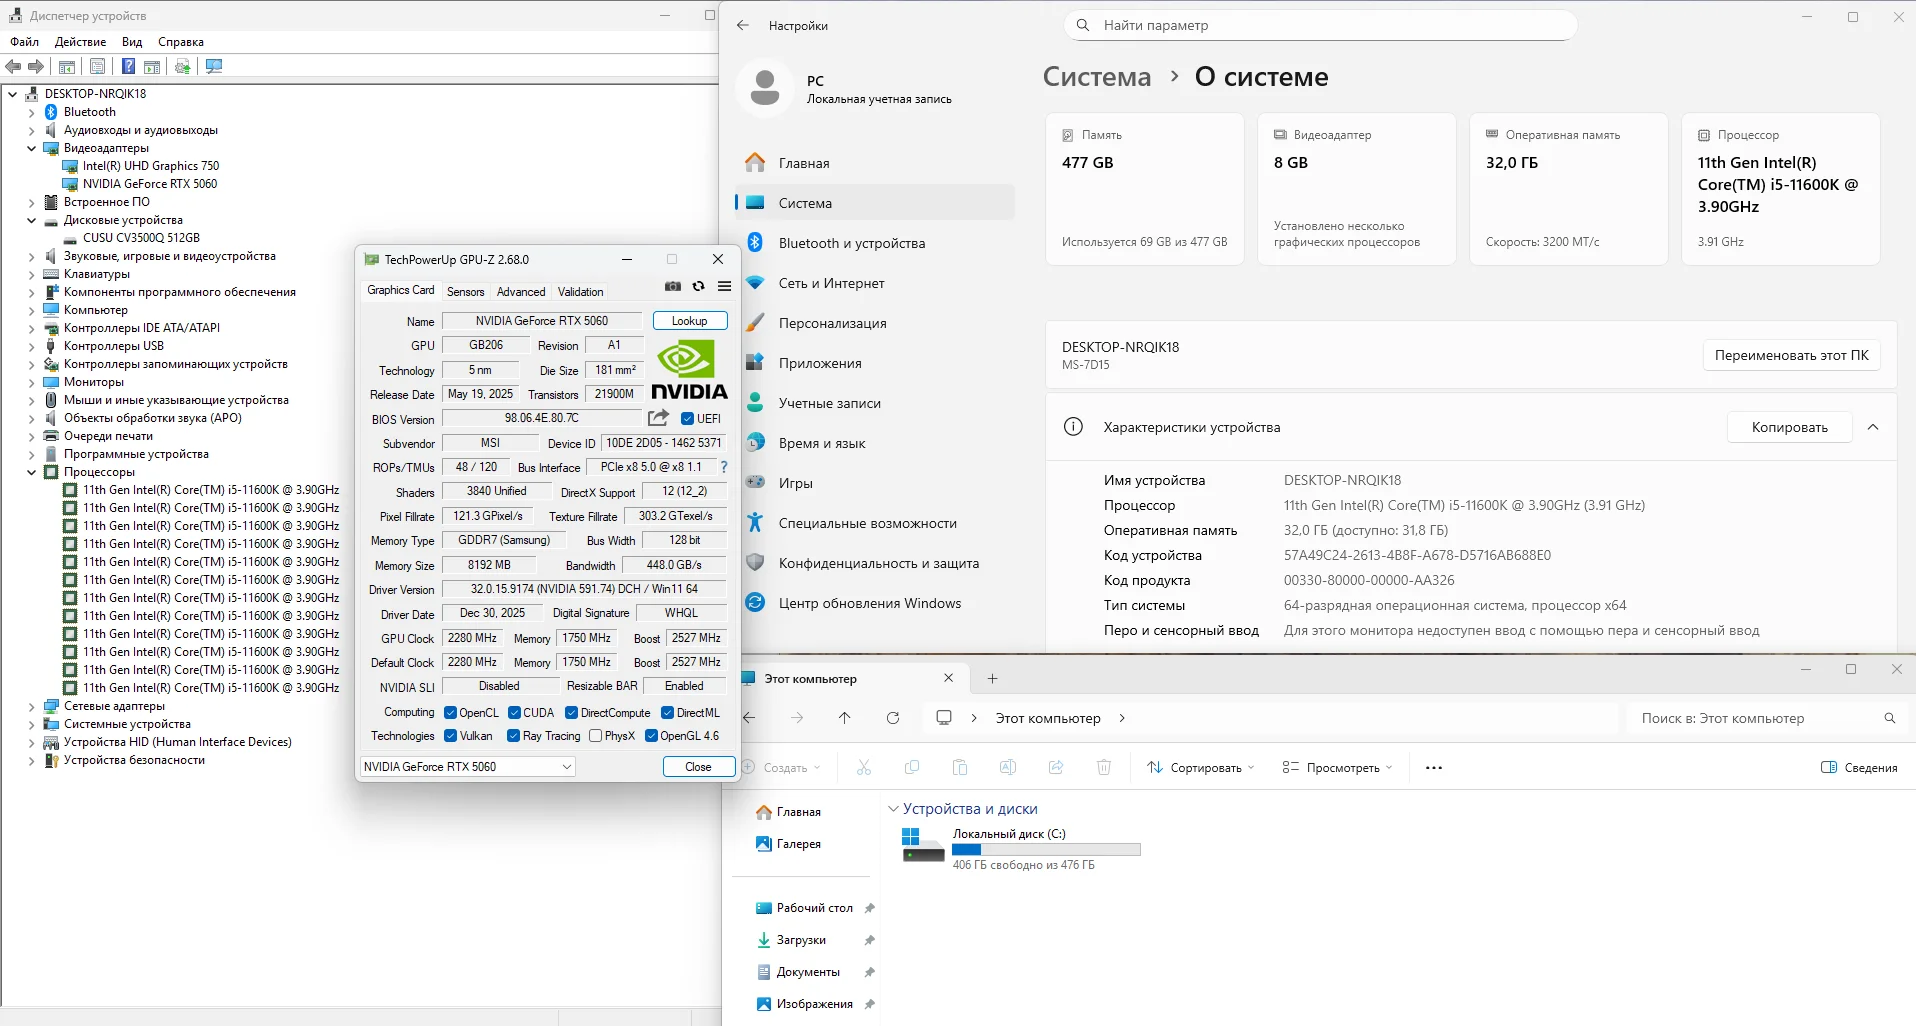Open the Справка menu

tap(181, 42)
